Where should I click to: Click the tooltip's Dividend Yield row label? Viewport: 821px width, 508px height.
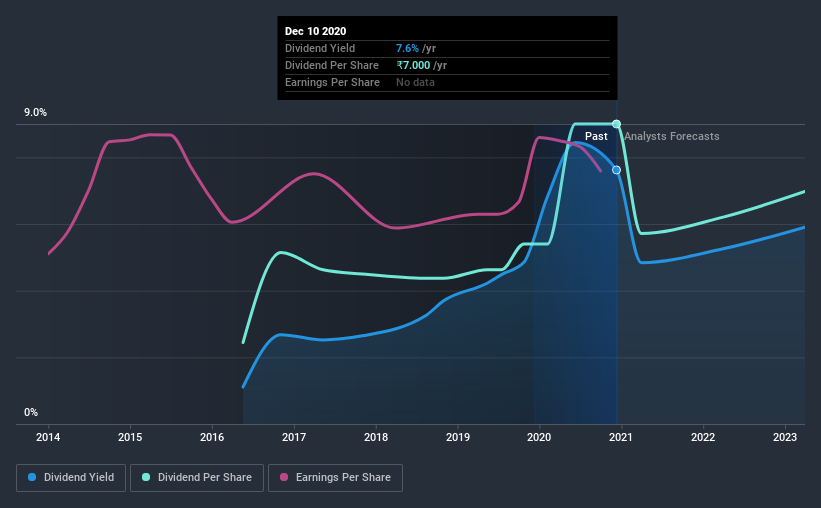[x=320, y=48]
